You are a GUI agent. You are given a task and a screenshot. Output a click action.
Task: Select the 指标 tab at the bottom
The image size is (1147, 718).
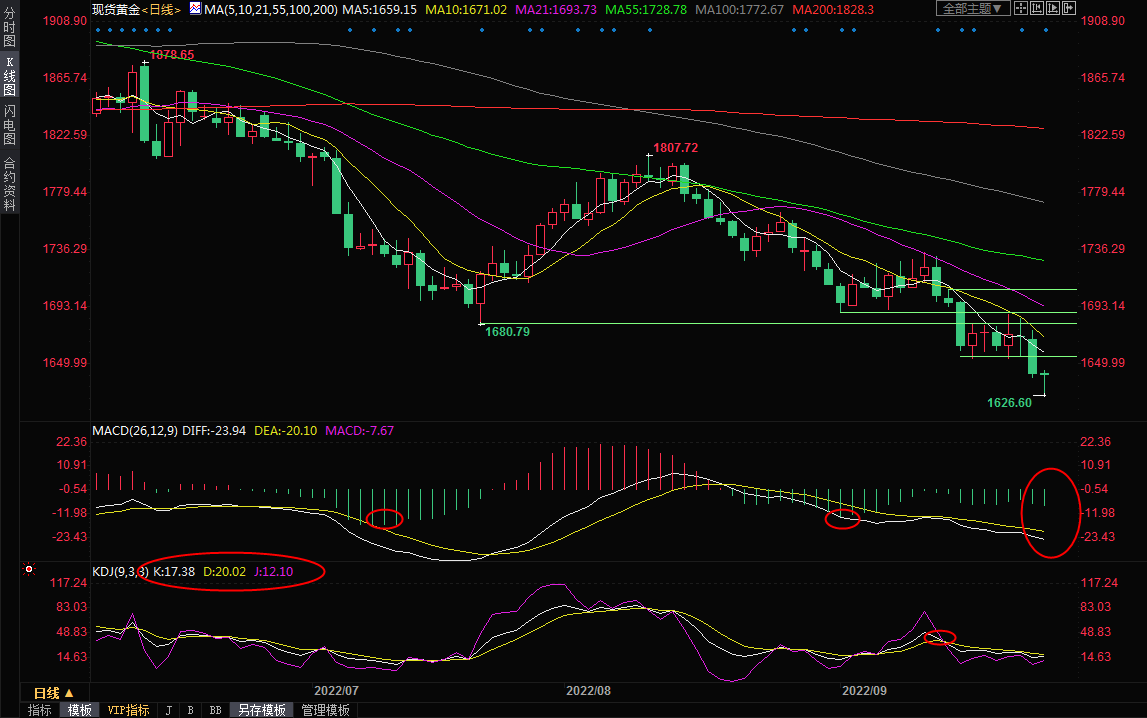pos(40,710)
